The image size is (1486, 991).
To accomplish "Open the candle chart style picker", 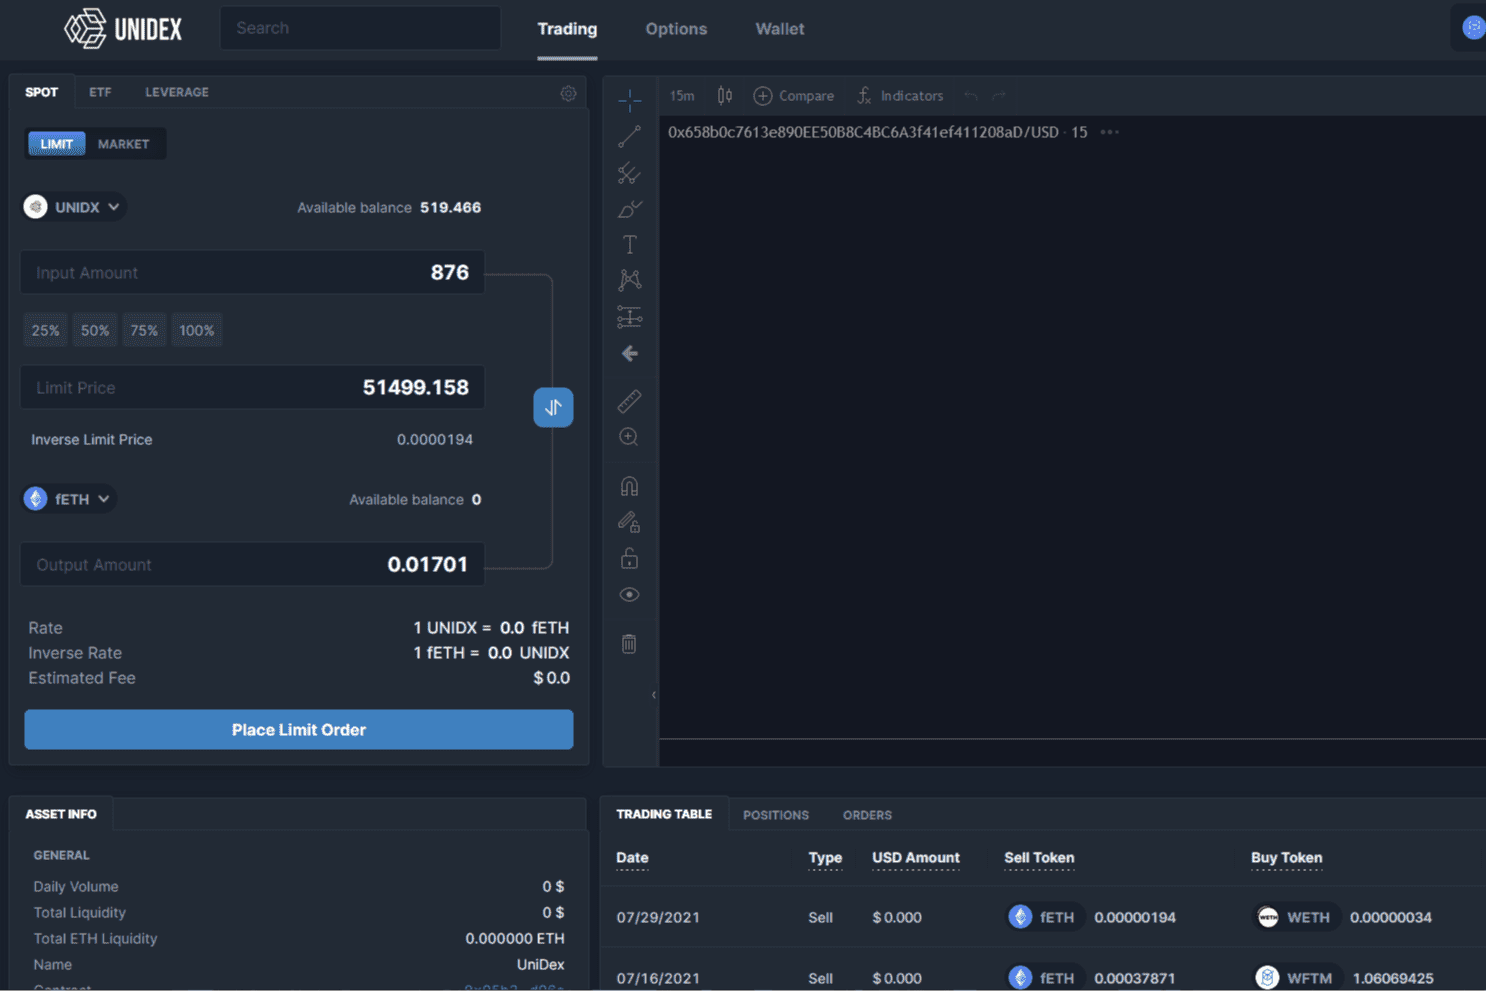I will click(724, 95).
